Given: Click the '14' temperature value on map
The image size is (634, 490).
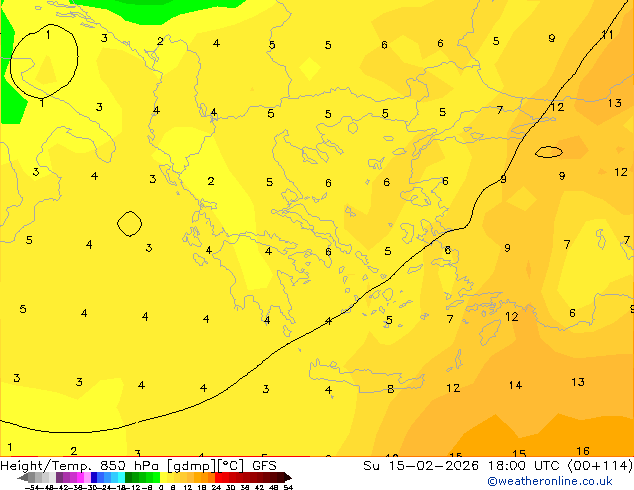Looking at the screenshot, I should [x=516, y=385].
